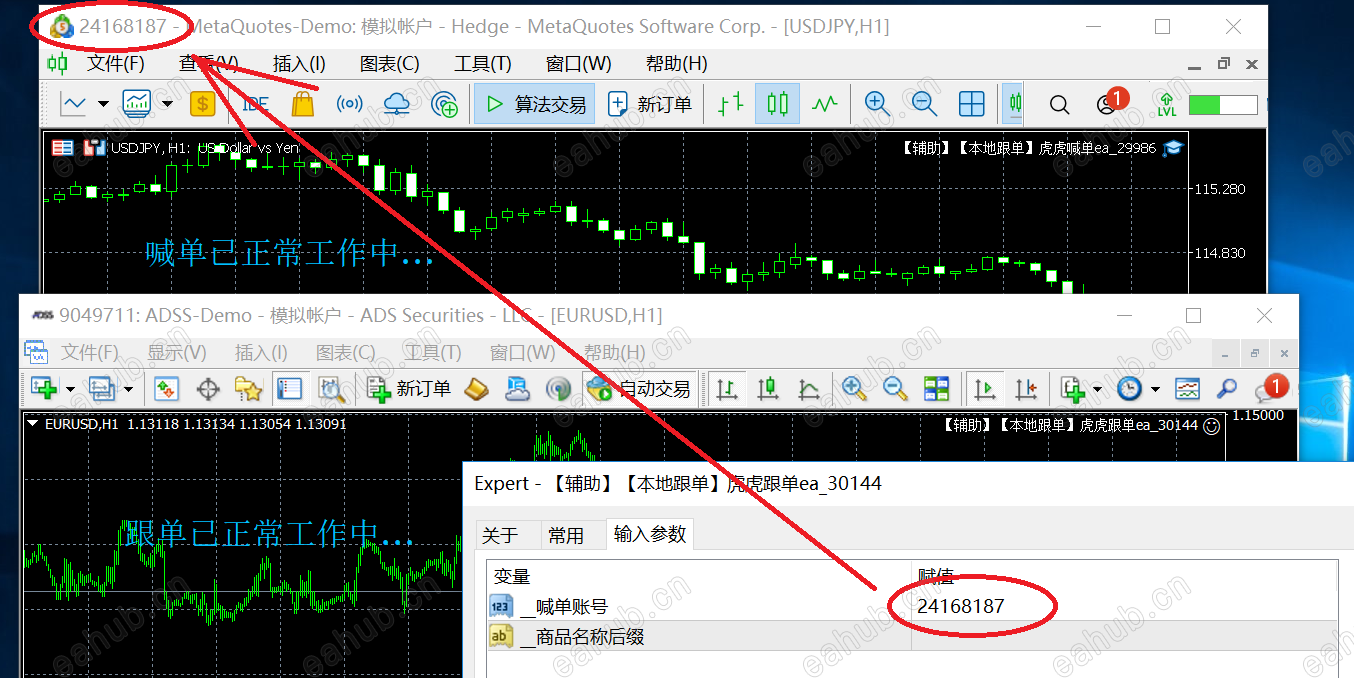Click the 新订单 button in MetaTrader 5 toolbar
The image size is (1354, 678).
point(650,104)
